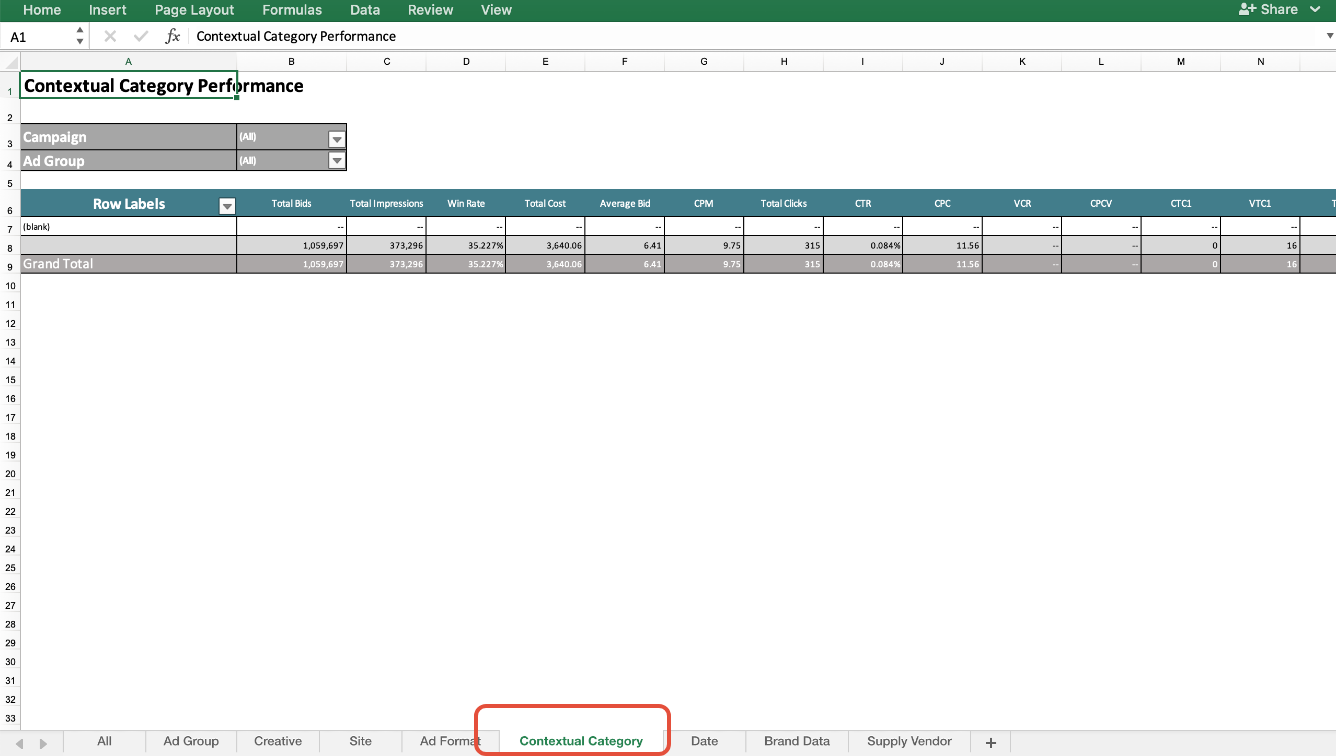
Task: Select the Grand Total row label
Action: [128, 264]
